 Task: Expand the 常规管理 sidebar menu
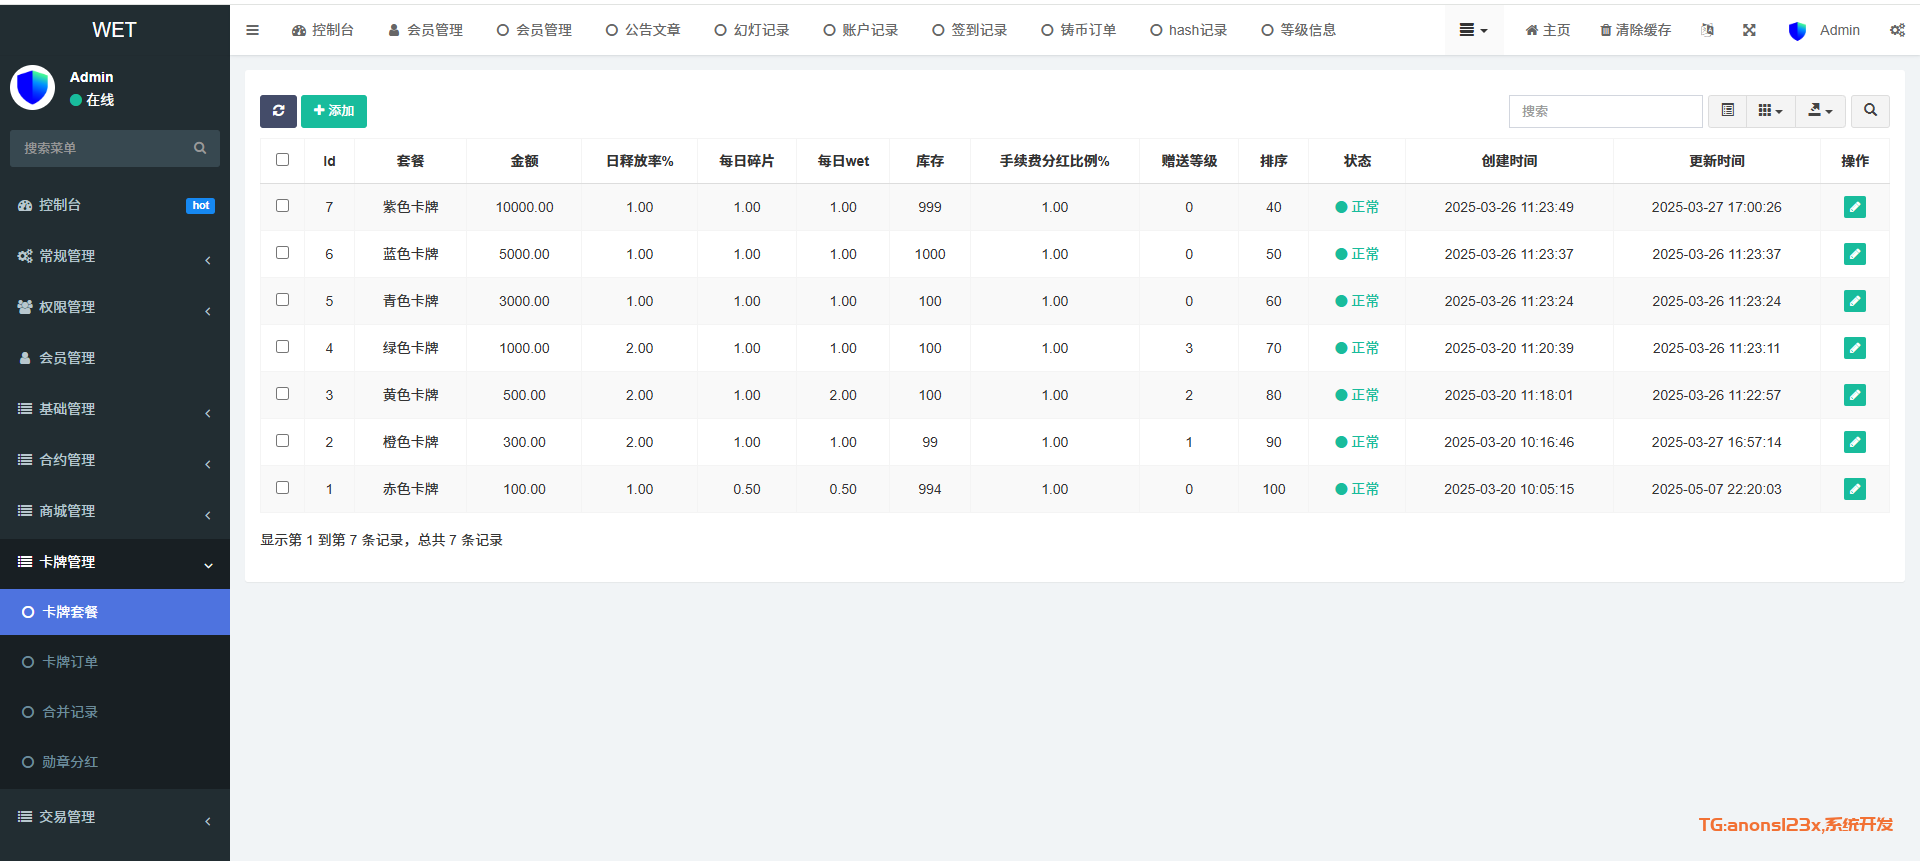click(x=114, y=256)
